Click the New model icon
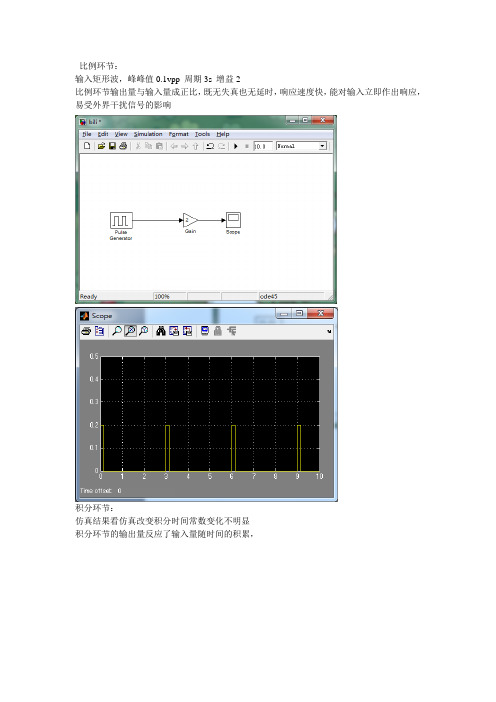The width and height of the screenshot is (496, 702). pyautogui.click(x=87, y=146)
